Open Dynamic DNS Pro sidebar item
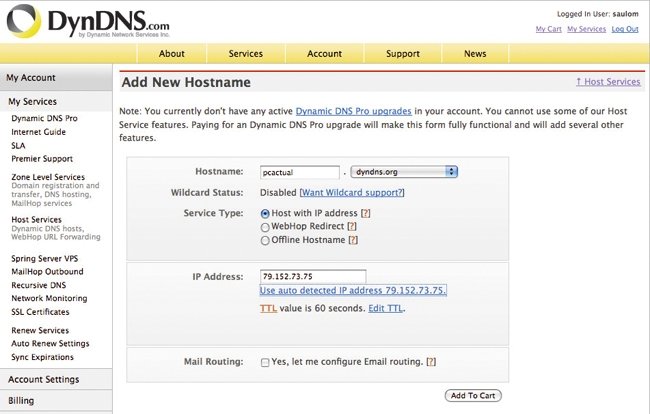The image size is (650, 414). pyautogui.click(x=44, y=118)
